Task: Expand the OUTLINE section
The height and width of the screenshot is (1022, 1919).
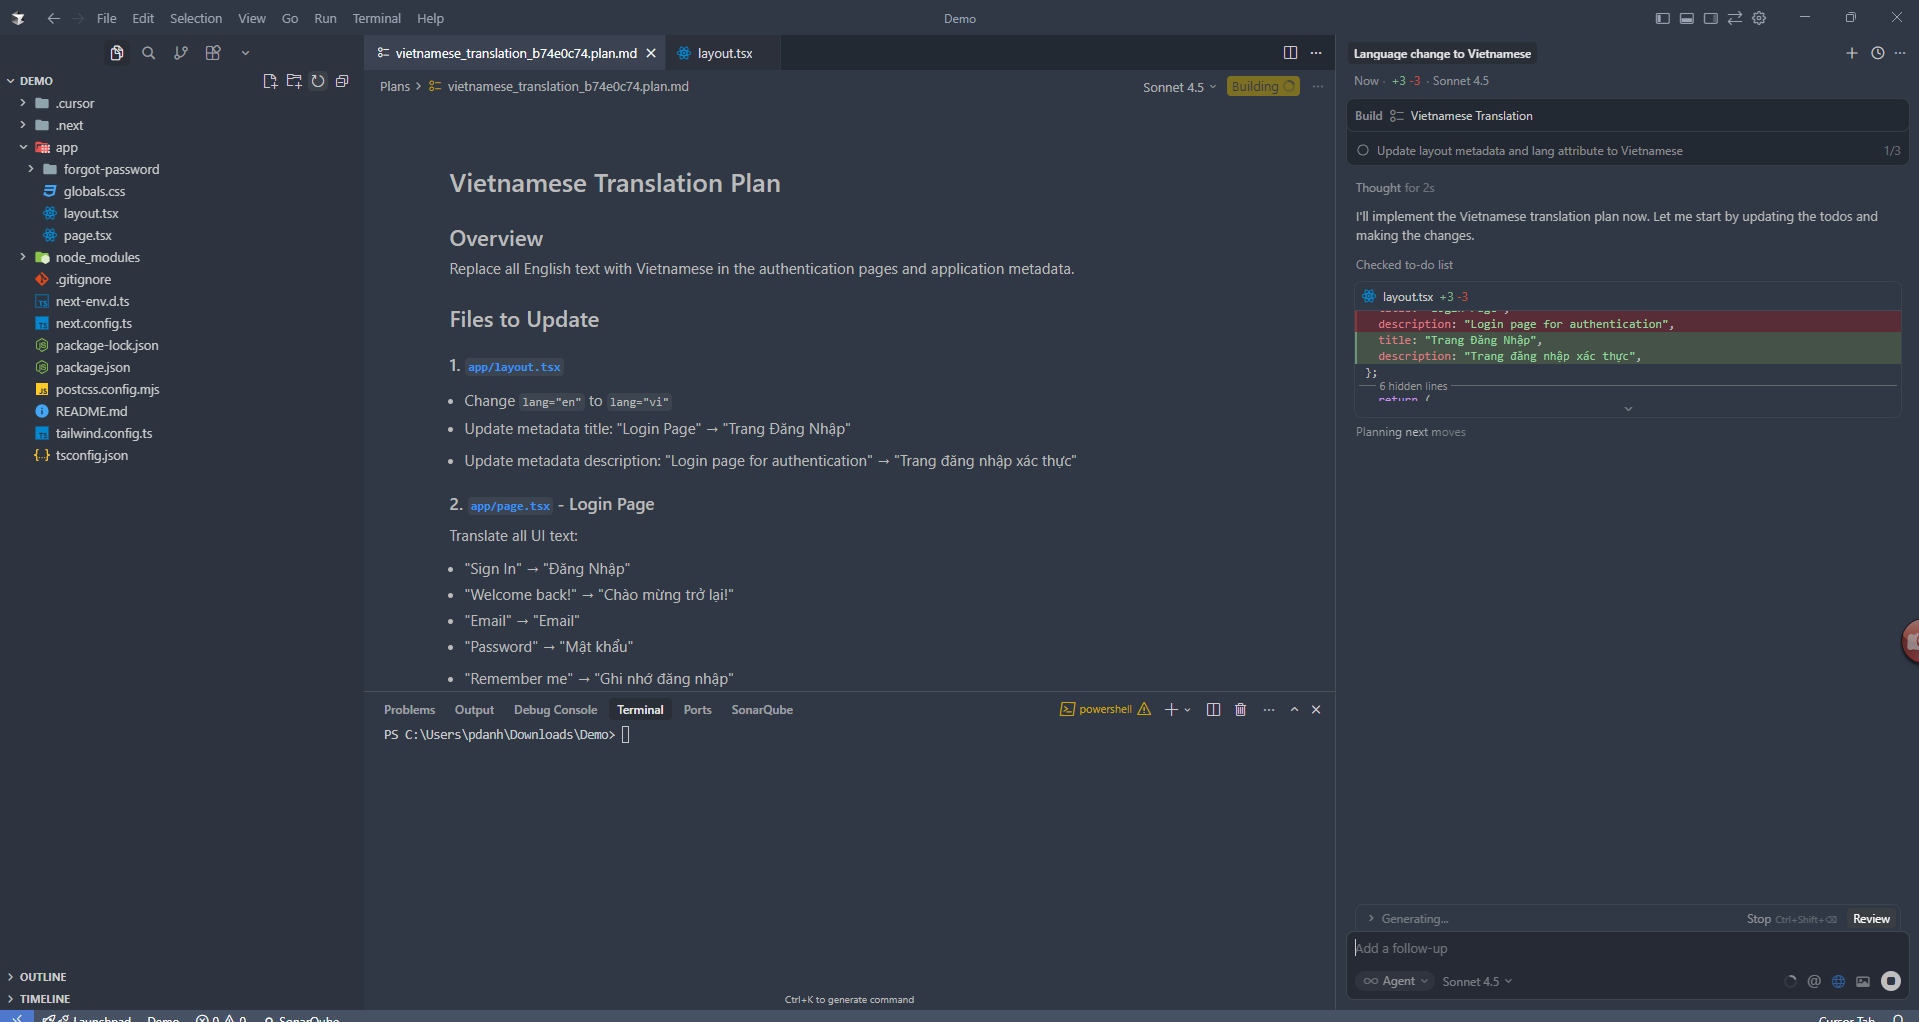Action: coord(41,977)
